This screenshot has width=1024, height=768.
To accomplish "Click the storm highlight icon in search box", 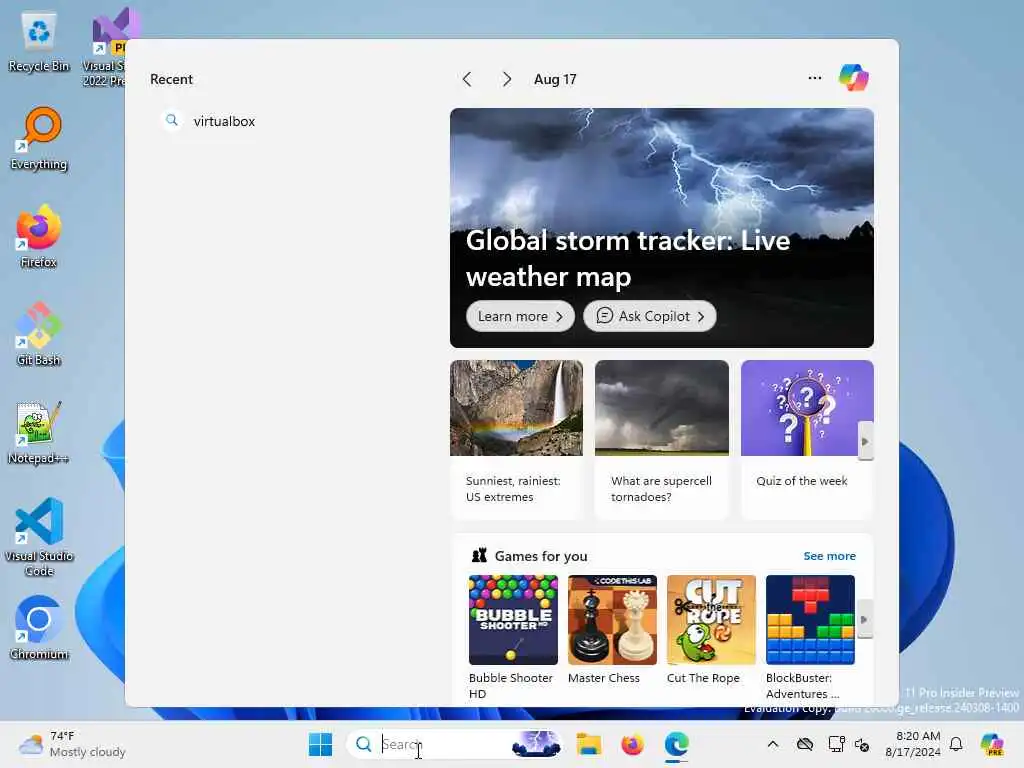I will click(x=536, y=744).
